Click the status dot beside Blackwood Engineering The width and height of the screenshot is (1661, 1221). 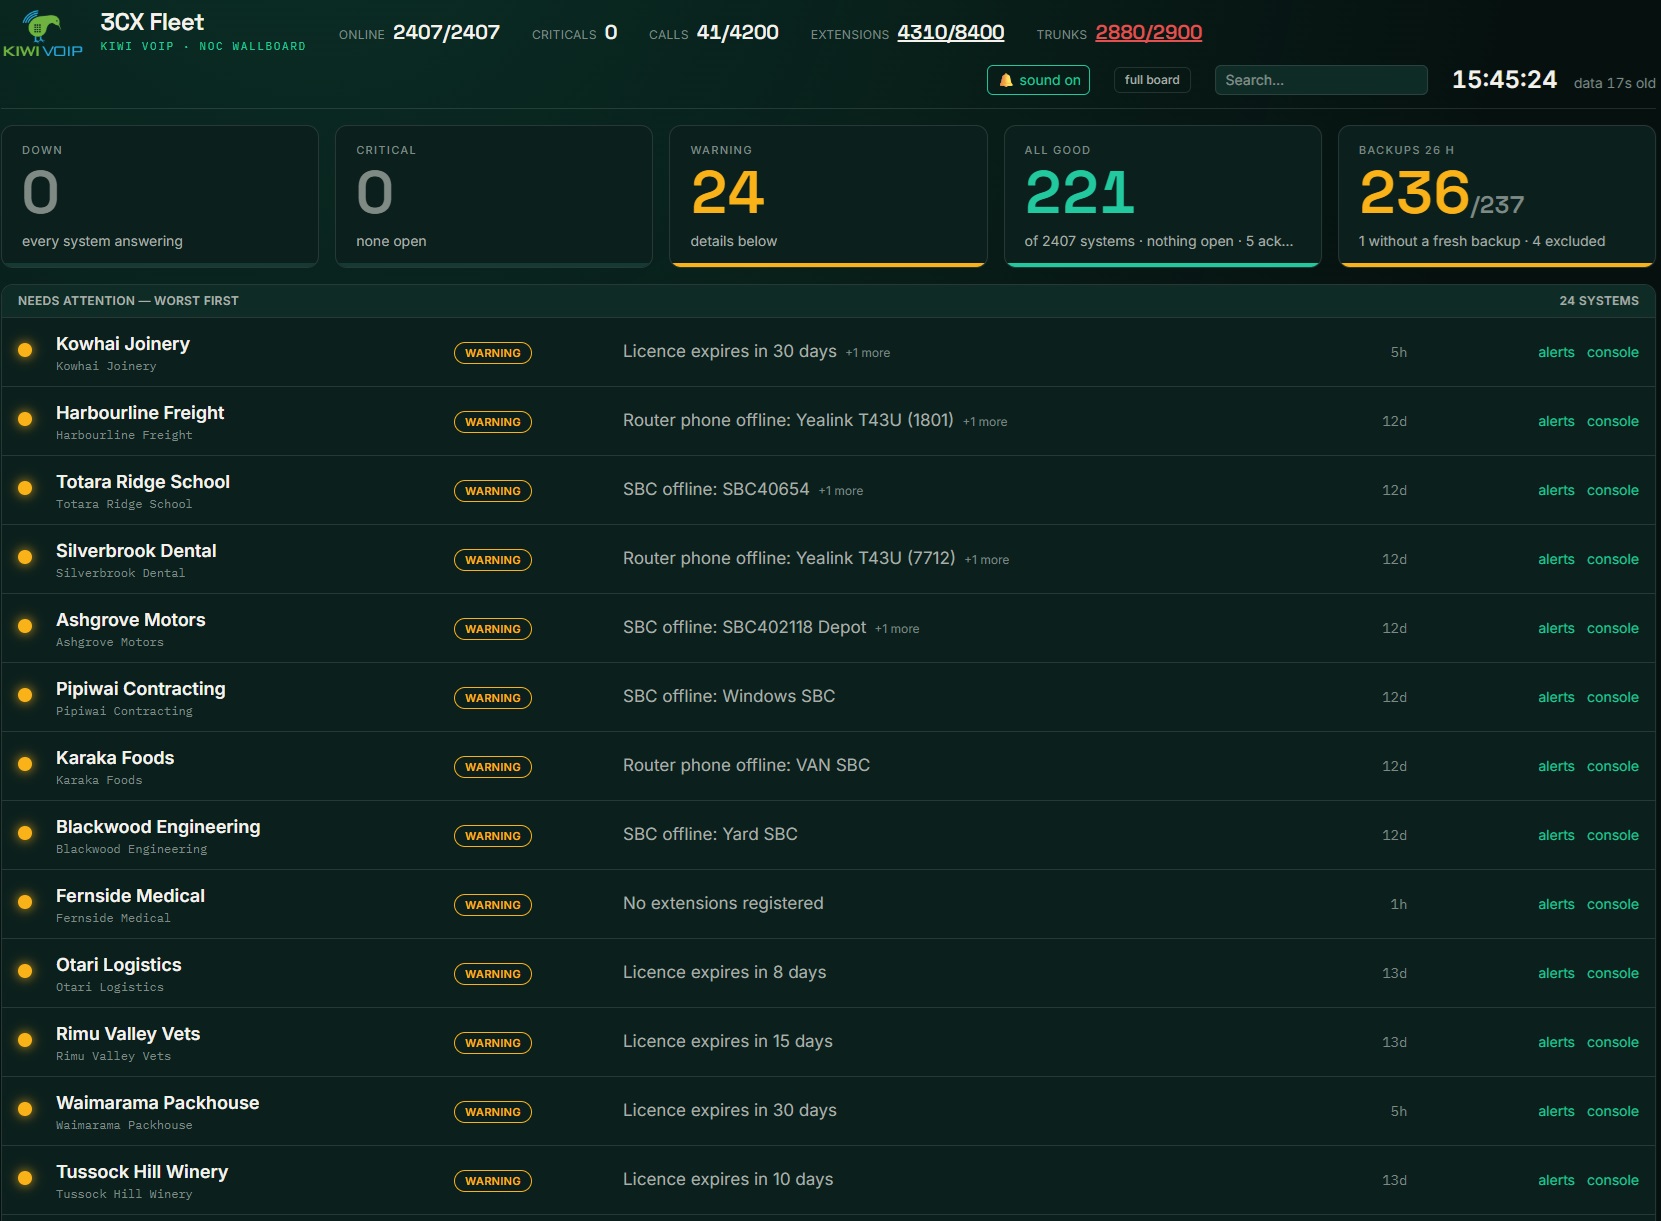25,833
